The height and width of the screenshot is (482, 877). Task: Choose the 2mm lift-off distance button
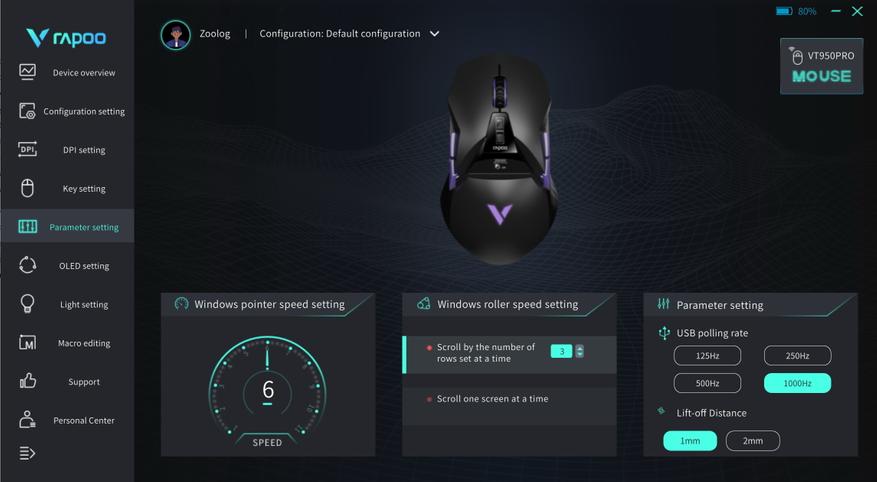[752, 441]
